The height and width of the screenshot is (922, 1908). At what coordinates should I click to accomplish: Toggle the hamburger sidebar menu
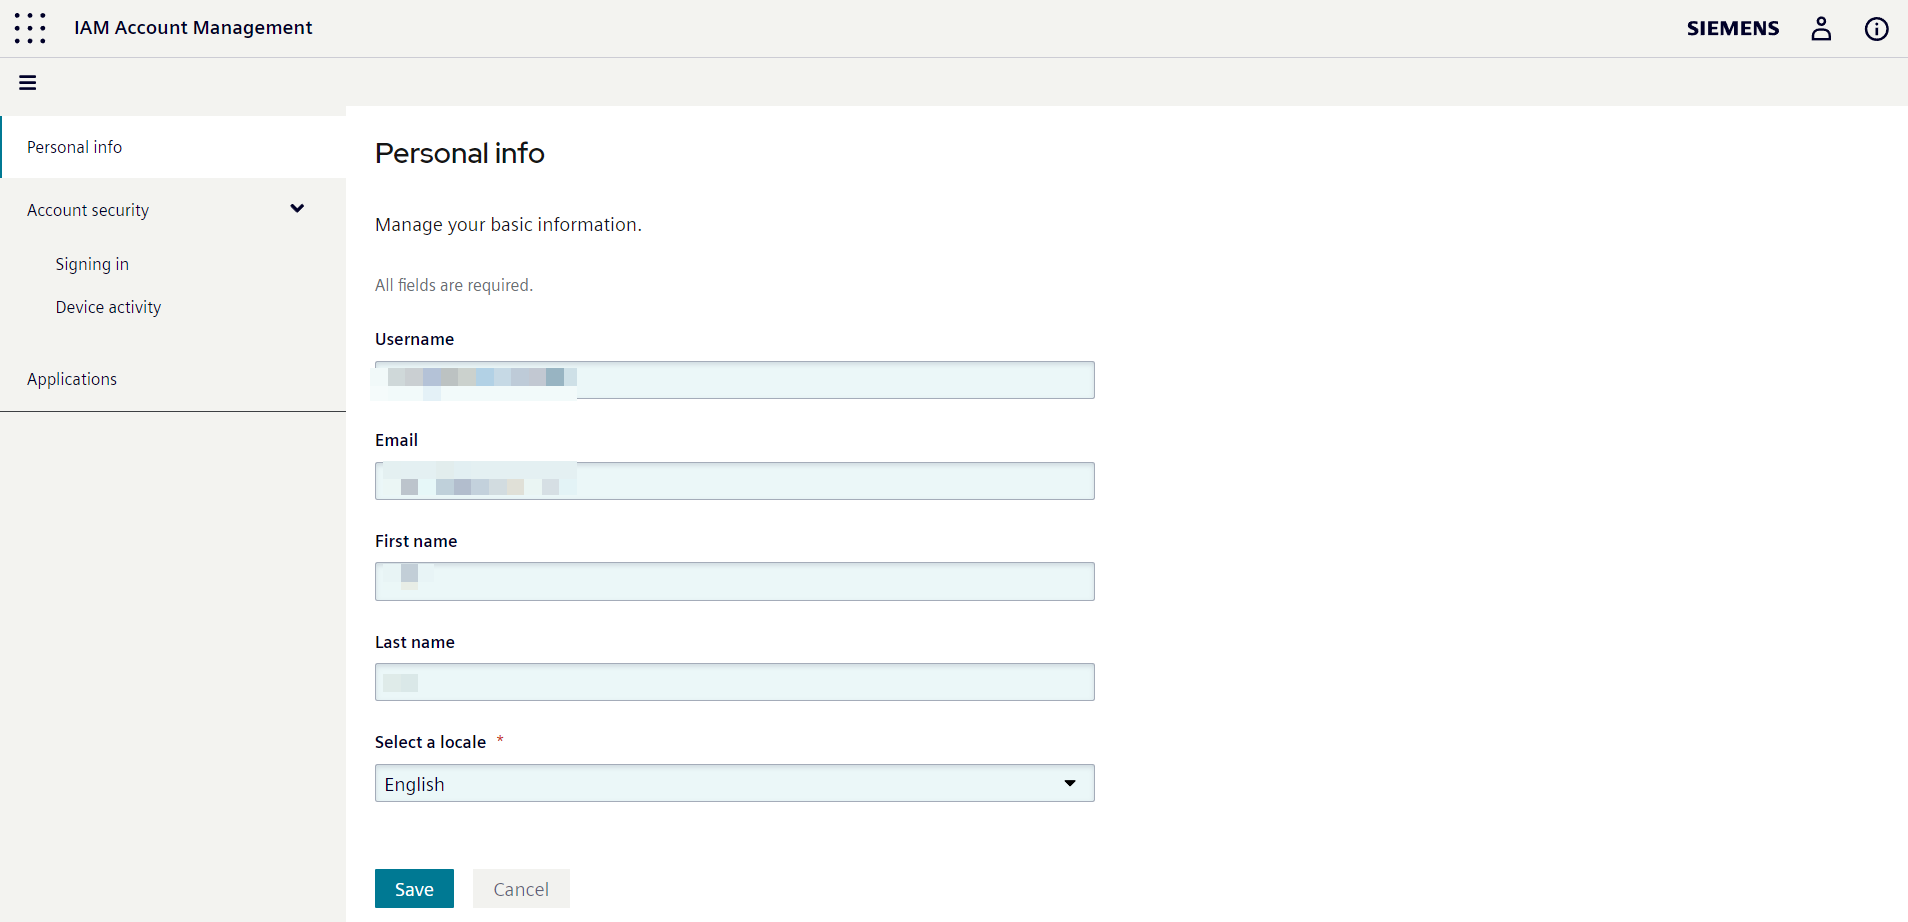(x=28, y=83)
